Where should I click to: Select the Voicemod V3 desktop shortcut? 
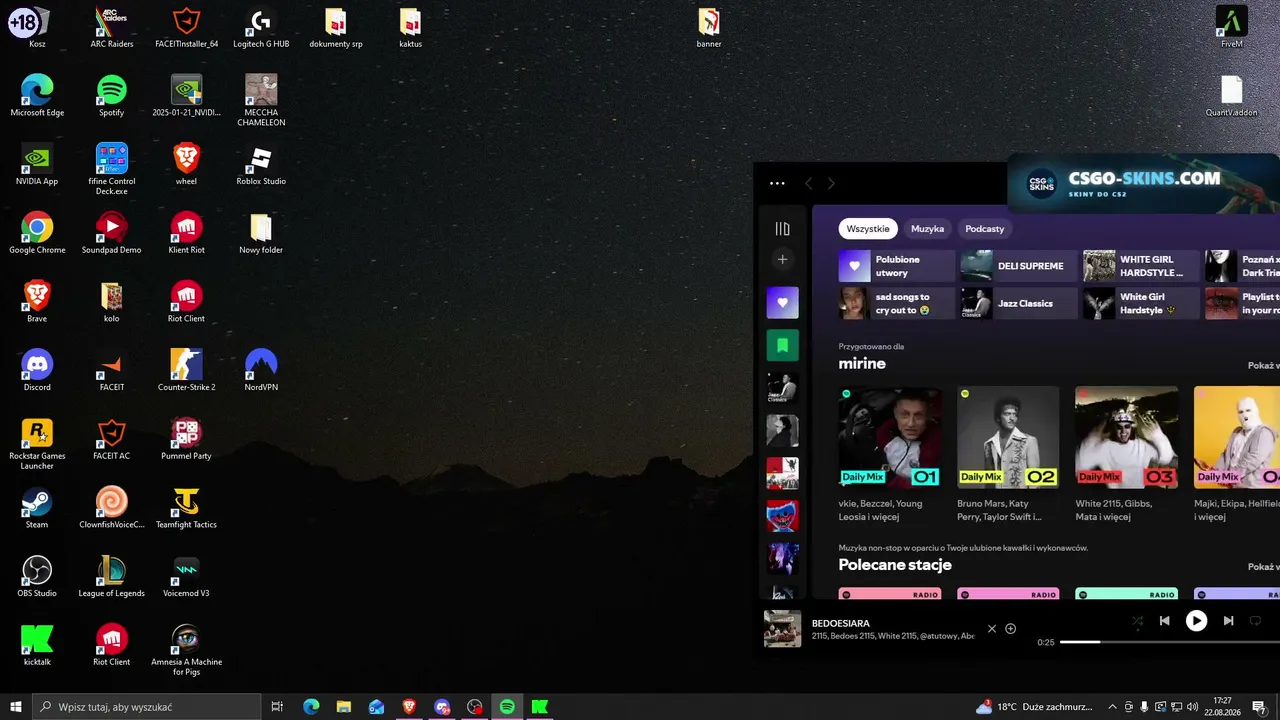coord(186,577)
